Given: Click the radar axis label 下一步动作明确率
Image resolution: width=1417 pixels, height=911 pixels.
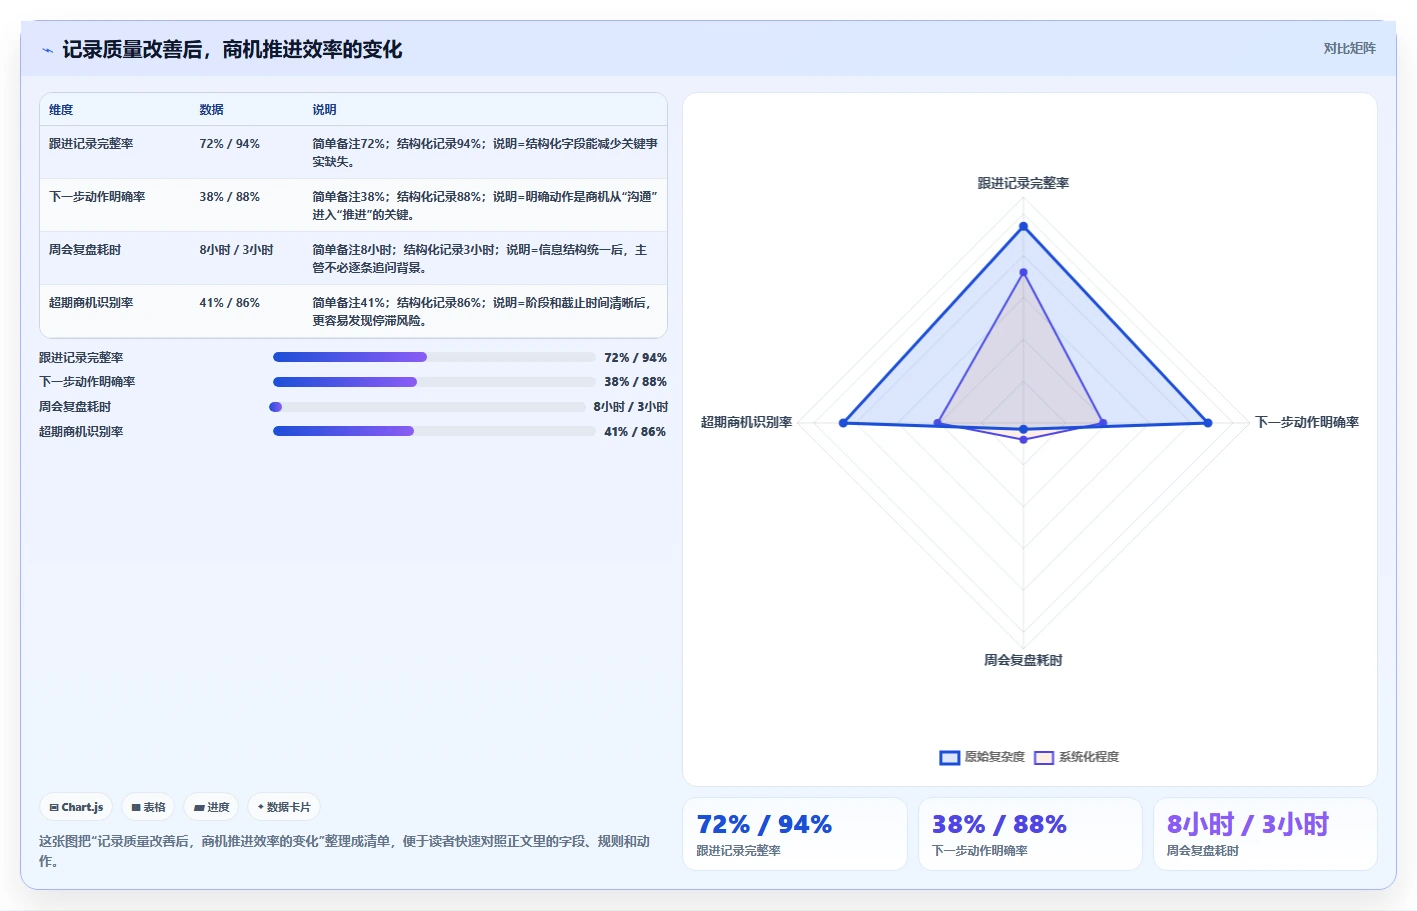Looking at the screenshot, I should point(1307,422).
